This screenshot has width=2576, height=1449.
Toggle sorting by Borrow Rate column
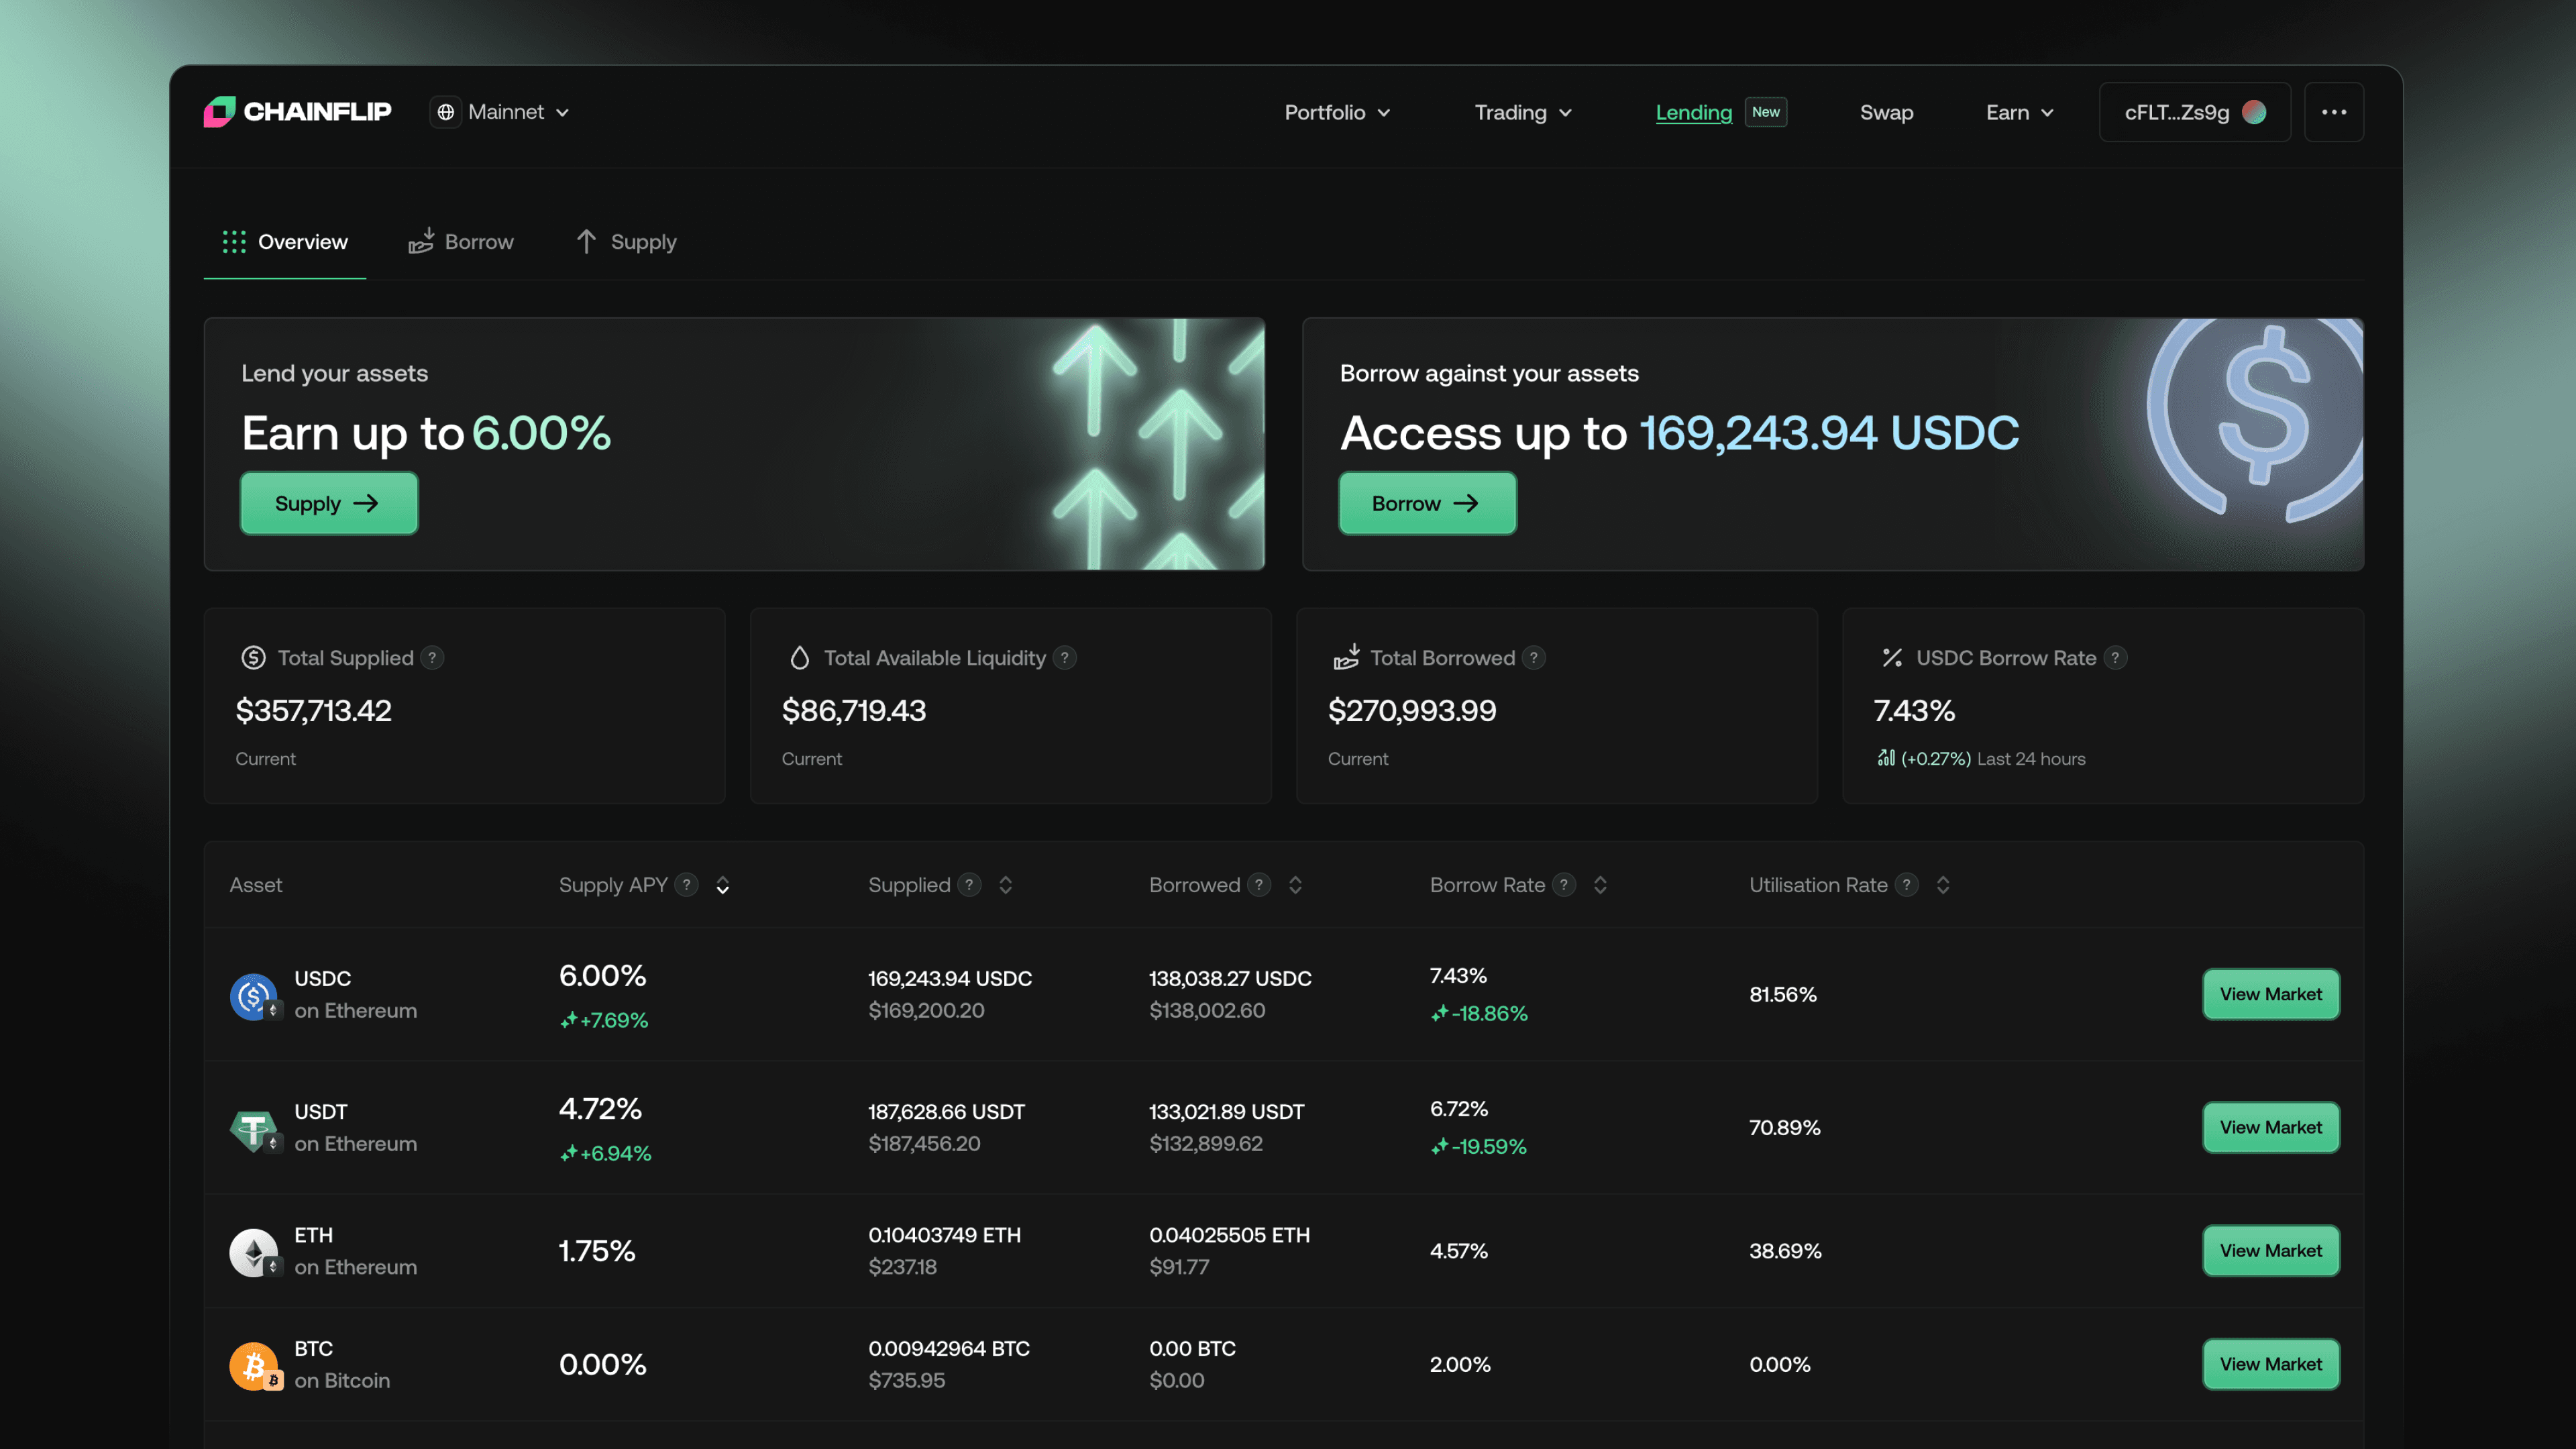(x=1600, y=885)
